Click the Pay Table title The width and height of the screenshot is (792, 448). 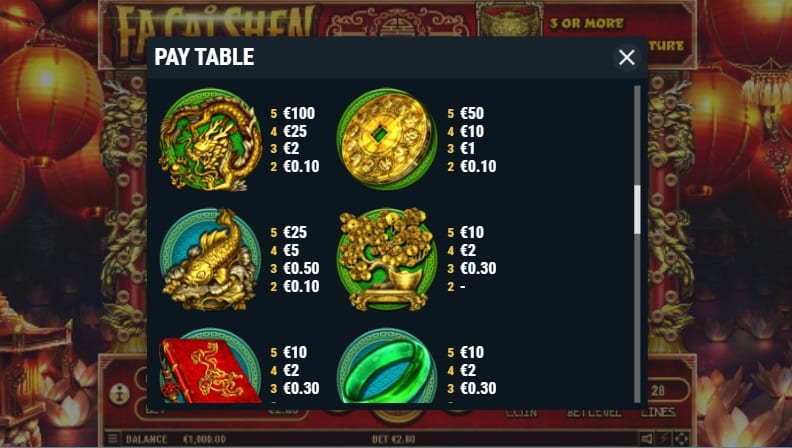point(204,57)
